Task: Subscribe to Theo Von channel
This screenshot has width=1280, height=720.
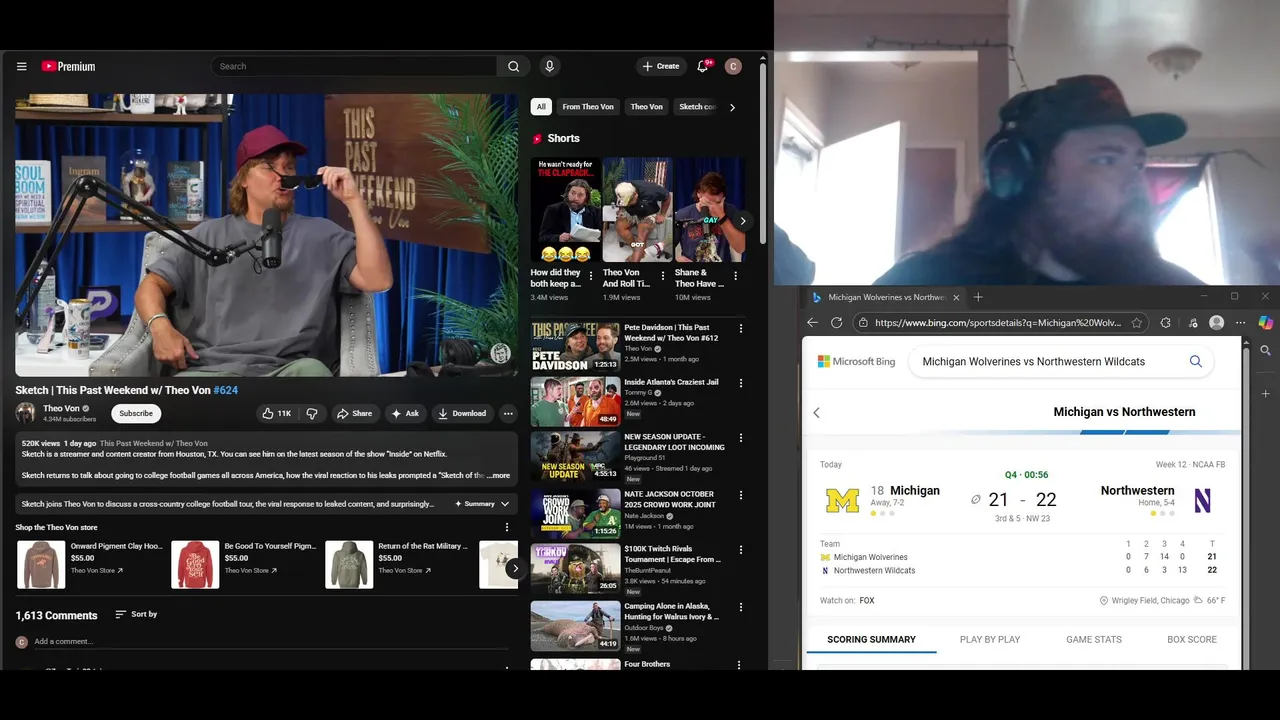Action: coord(136,413)
